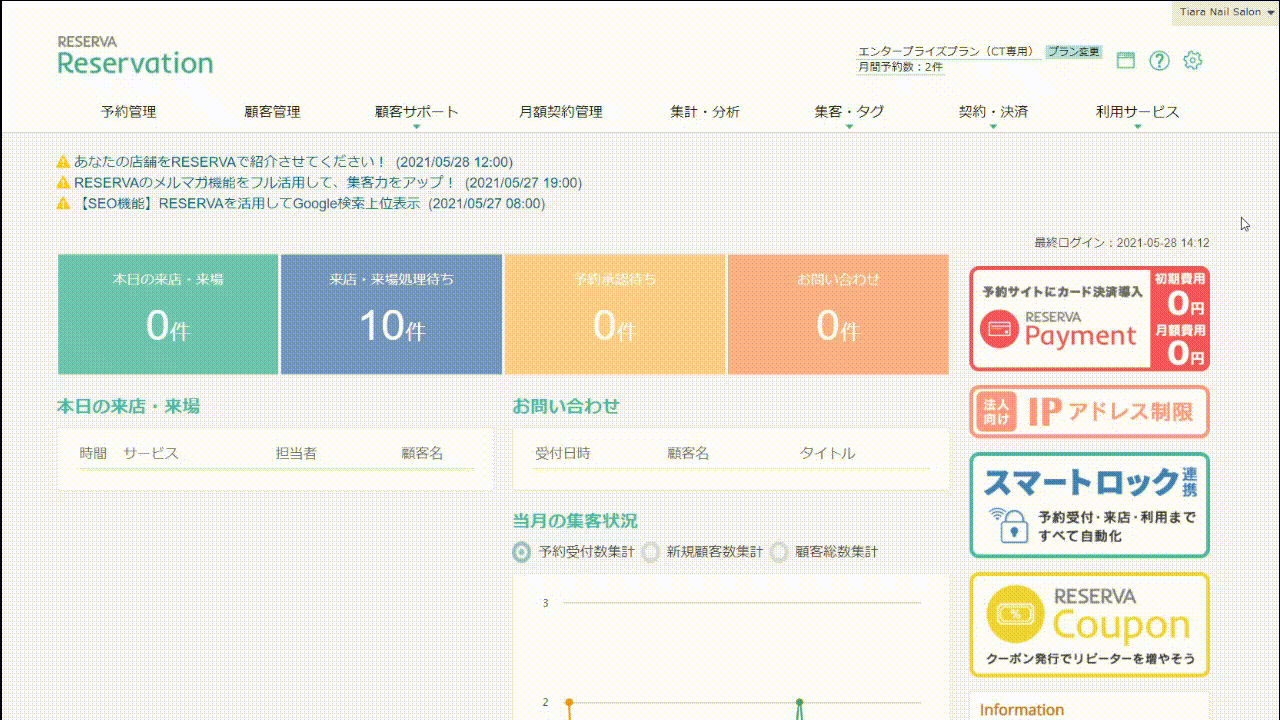Select the 新規顧客数集計 radio button
Image resolution: width=1280 pixels, height=720 pixels.
(x=650, y=551)
